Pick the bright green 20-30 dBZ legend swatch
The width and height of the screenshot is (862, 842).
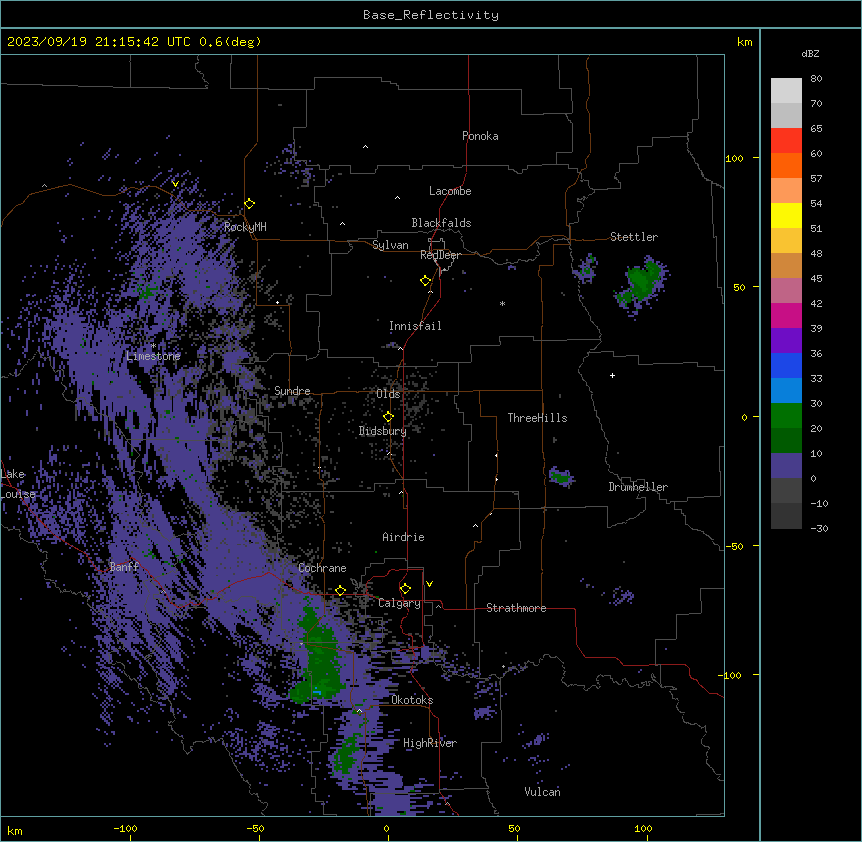pyautogui.click(x=786, y=416)
